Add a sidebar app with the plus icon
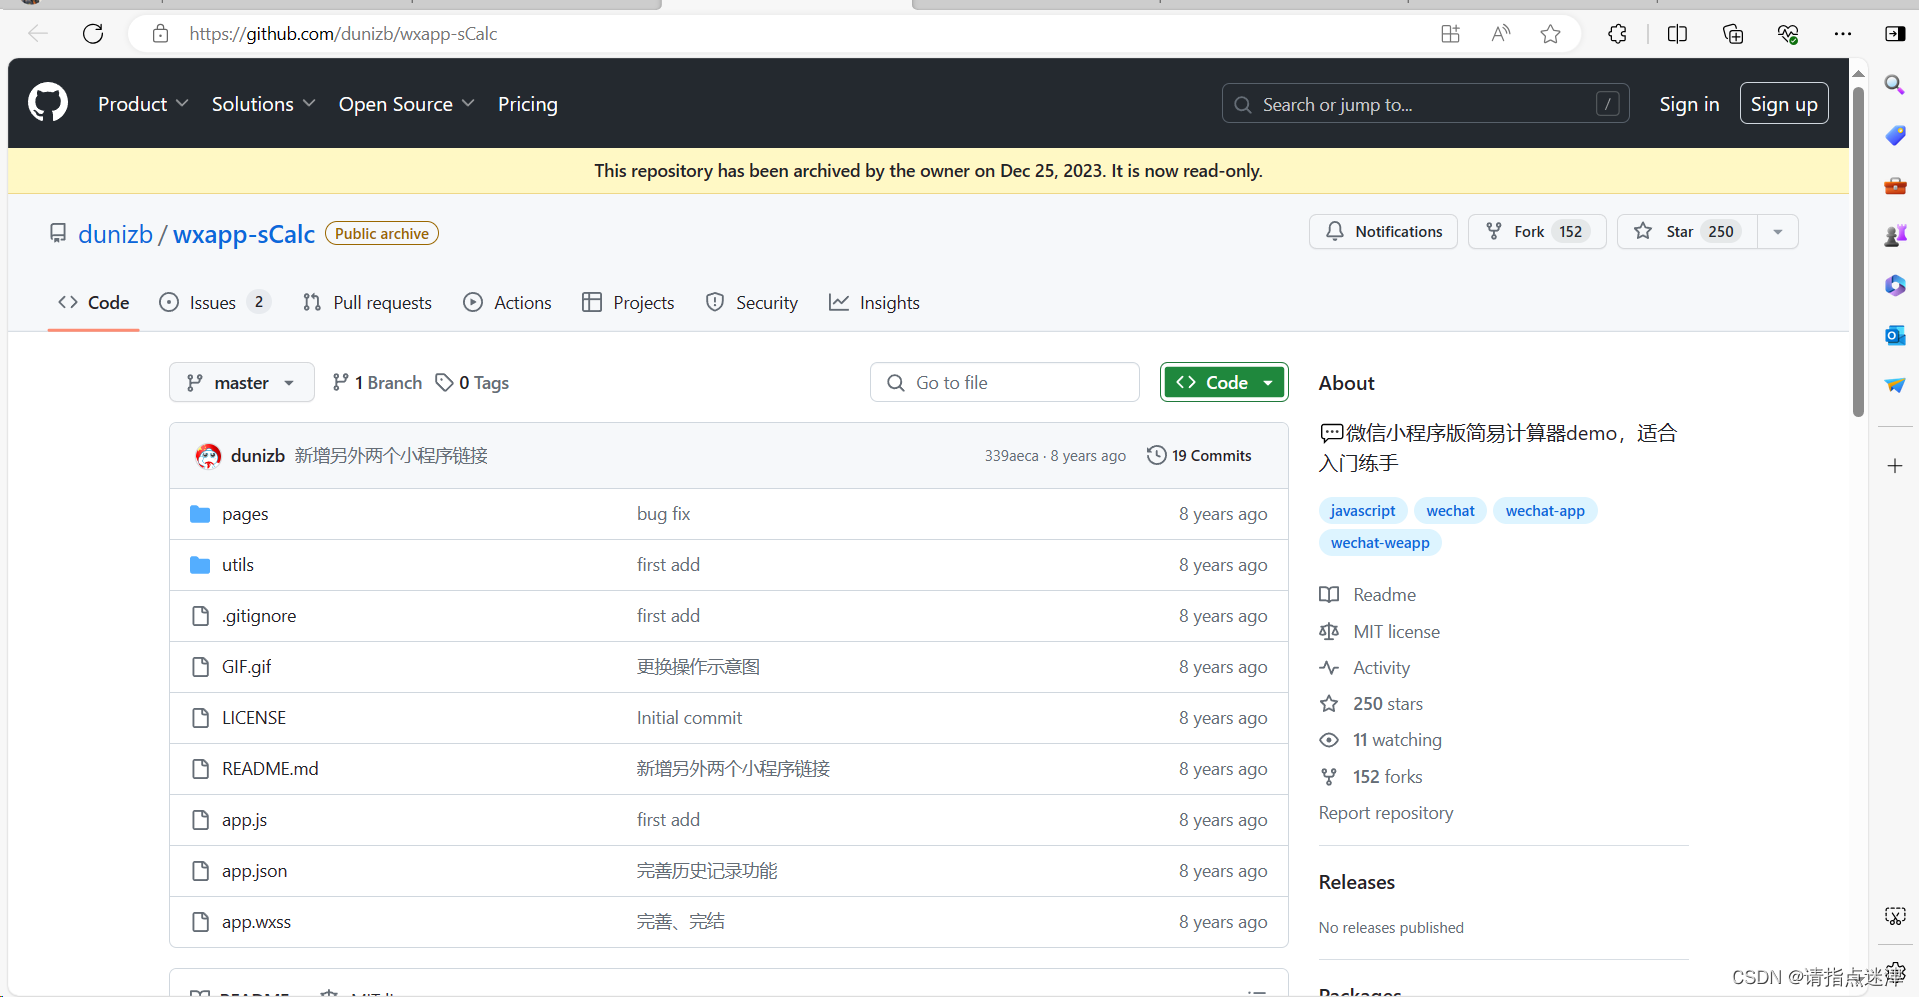The width and height of the screenshot is (1919, 997). [1894, 466]
